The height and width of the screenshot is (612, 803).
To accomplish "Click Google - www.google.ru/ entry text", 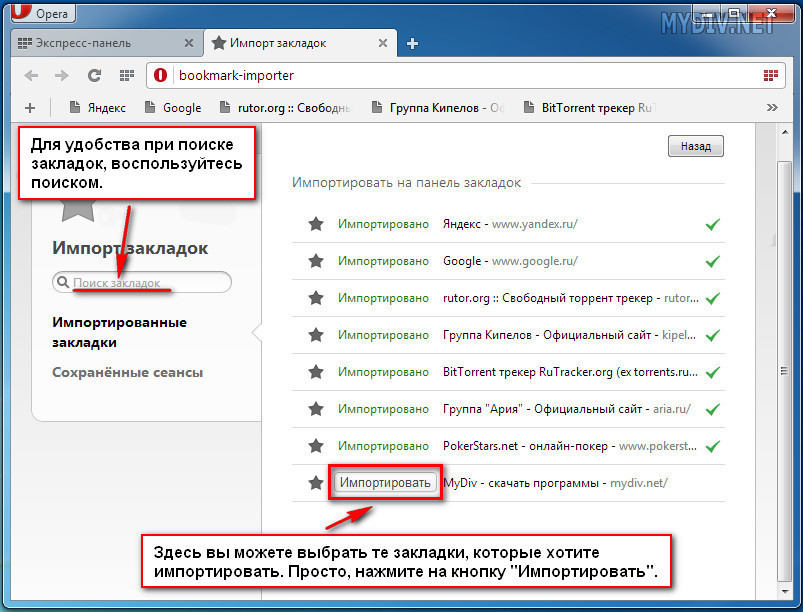I will point(510,261).
